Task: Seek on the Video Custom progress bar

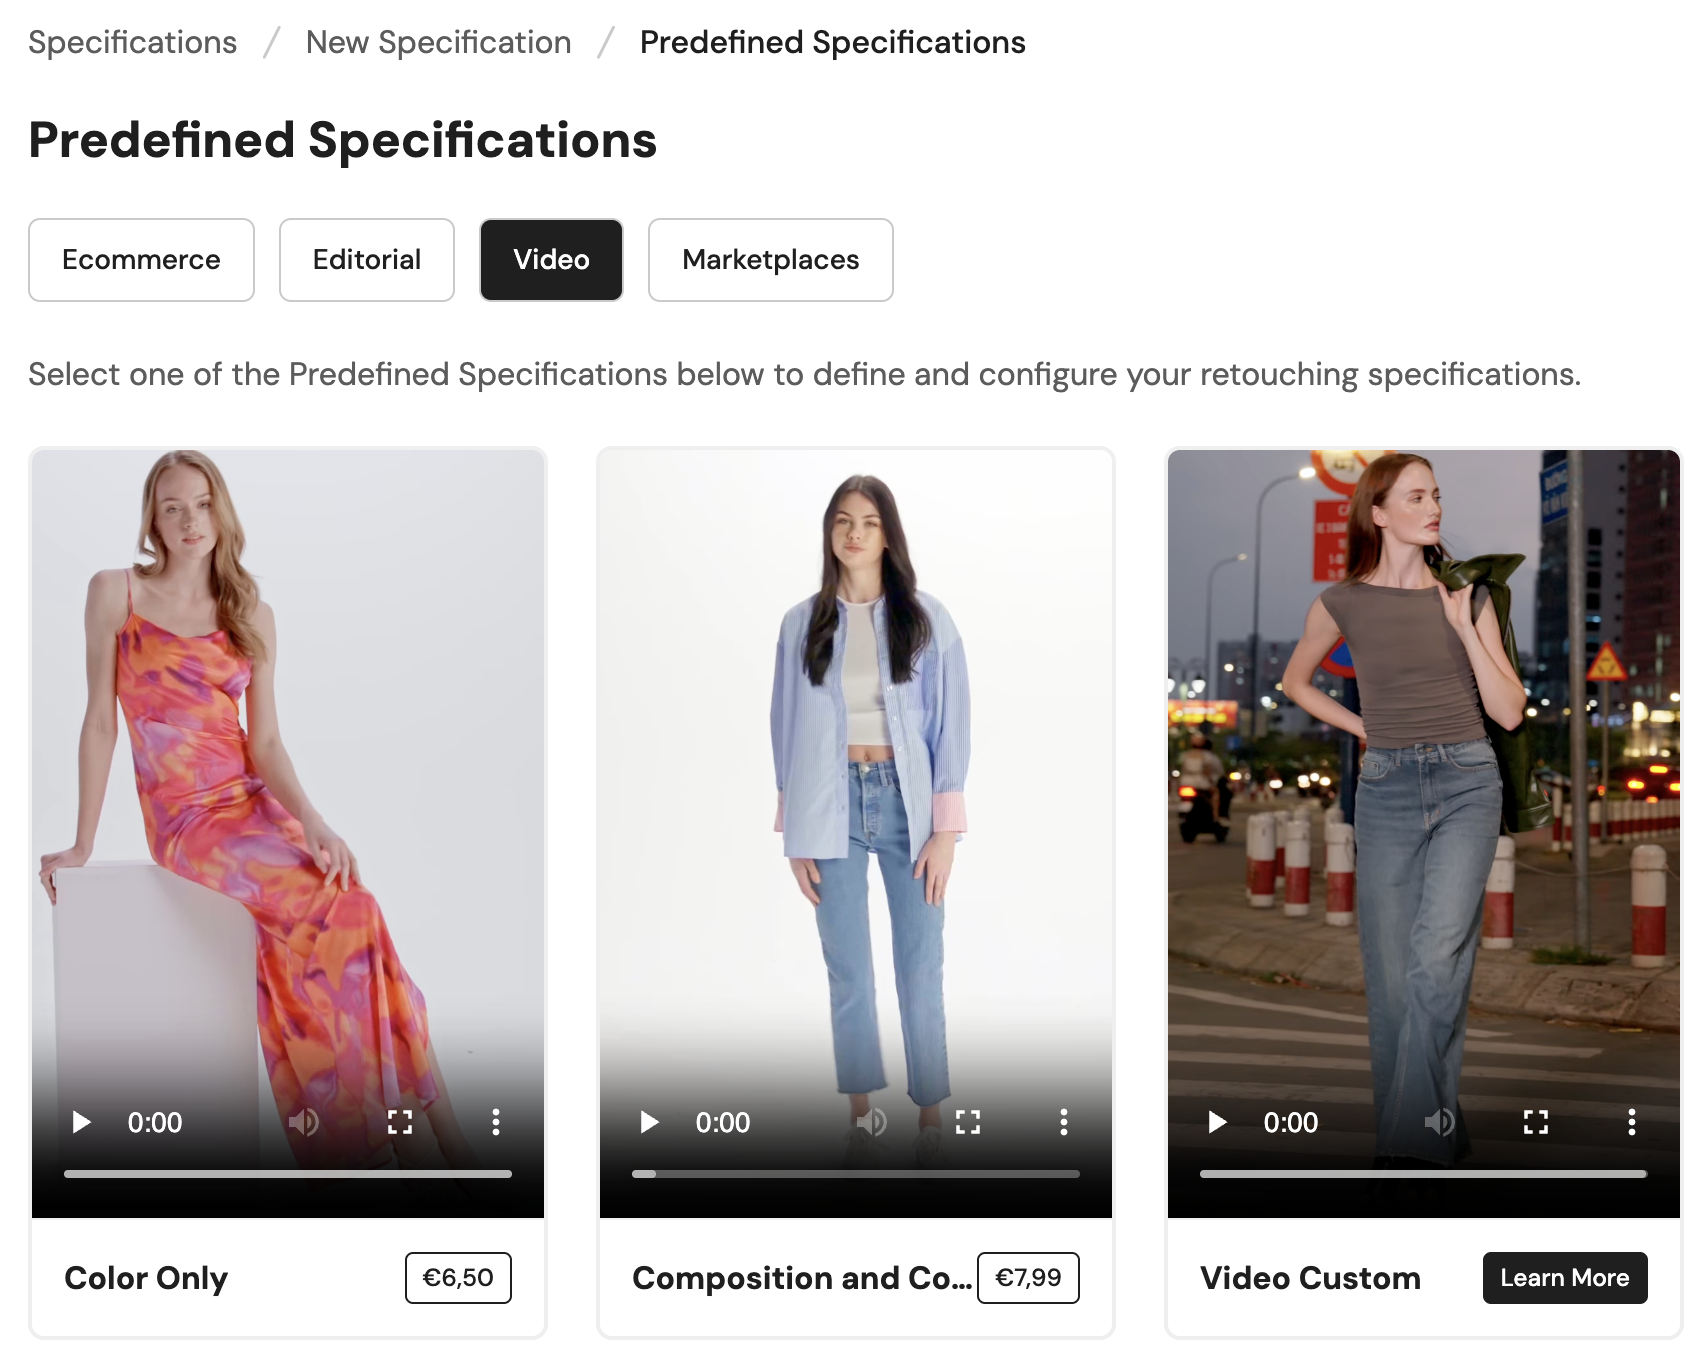Action: pyautogui.click(x=1424, y=1174)
